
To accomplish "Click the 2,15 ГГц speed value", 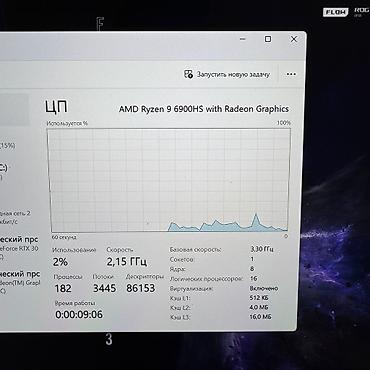I will [127, 262].
